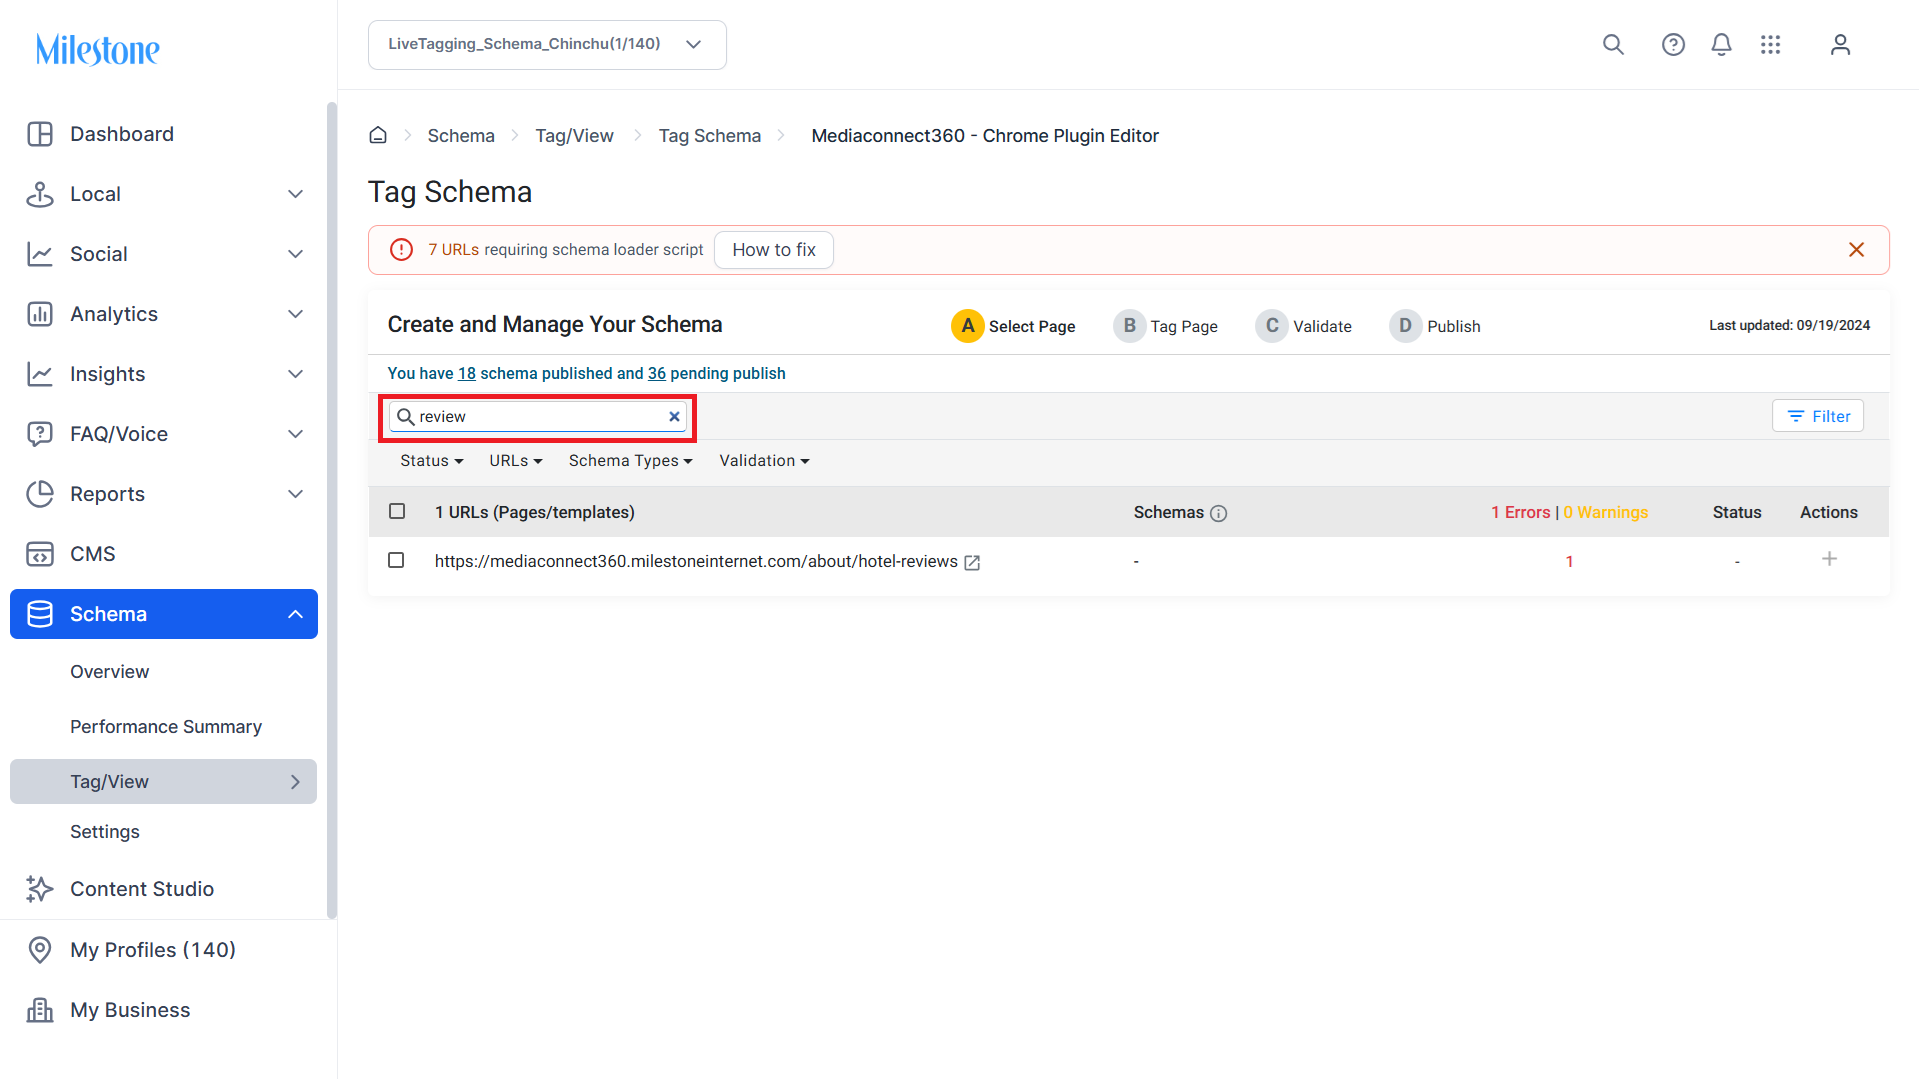
Task: Click the How to fix button
Action: (773, 250)
